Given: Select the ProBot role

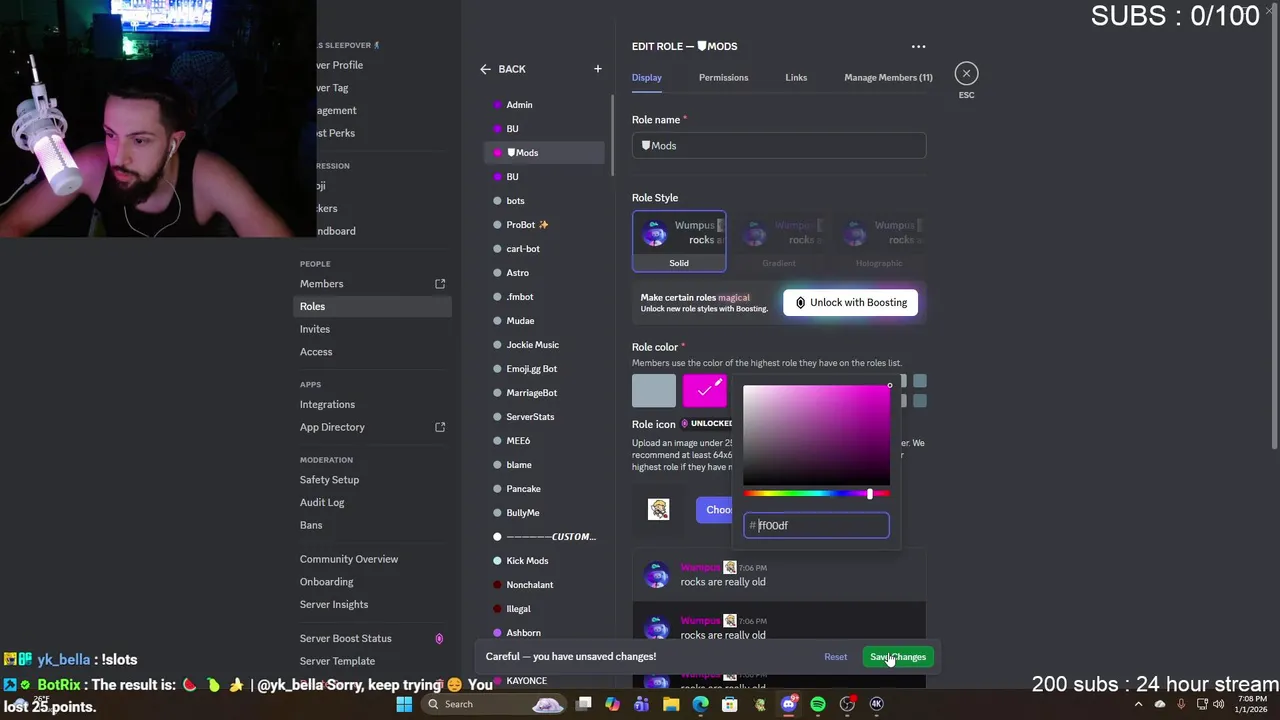Looking at the screenshot, I should tap(545, 225).
